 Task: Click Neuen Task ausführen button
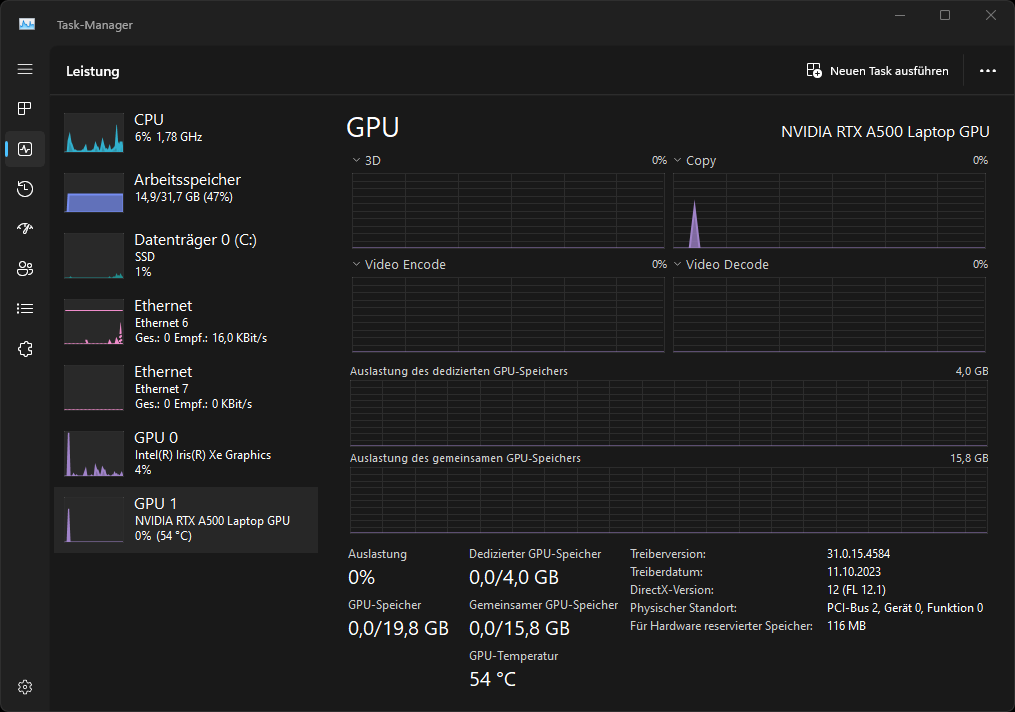tap(878, 71)
